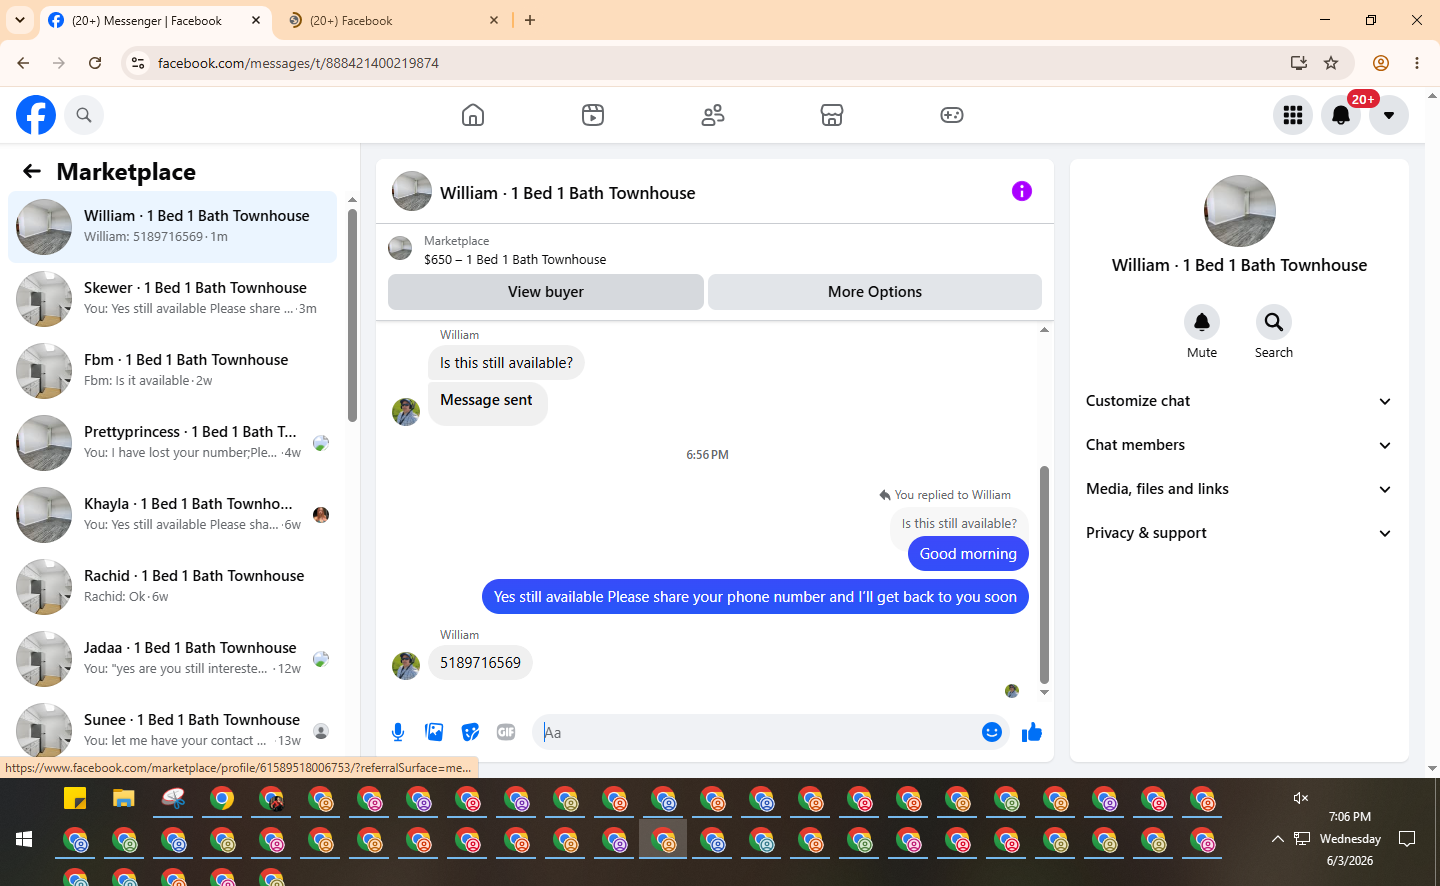
Task: Go back in browser history
Action: coord(23,63)
